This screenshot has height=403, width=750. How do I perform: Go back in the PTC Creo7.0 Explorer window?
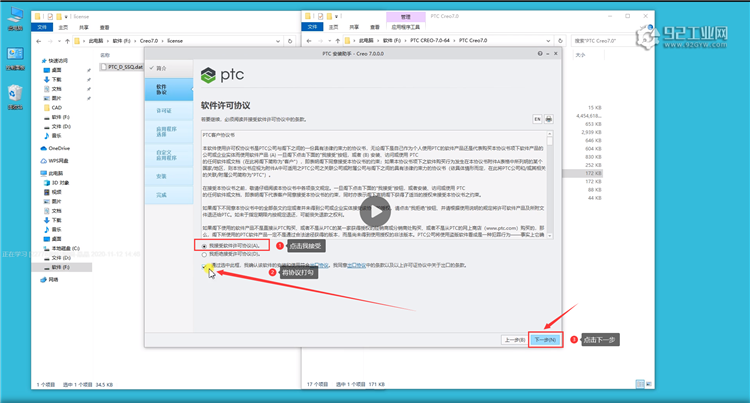pyautogui.click(x=309, y=41)
